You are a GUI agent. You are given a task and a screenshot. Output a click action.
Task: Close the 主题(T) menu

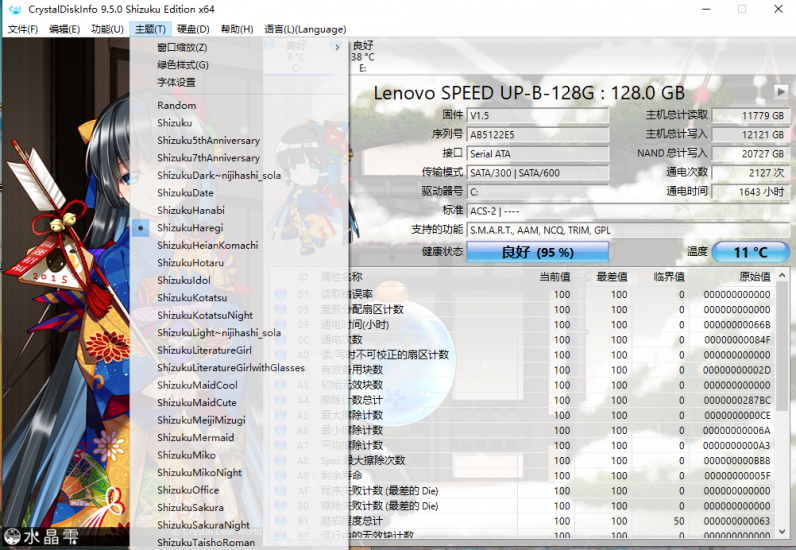[150, 29]
